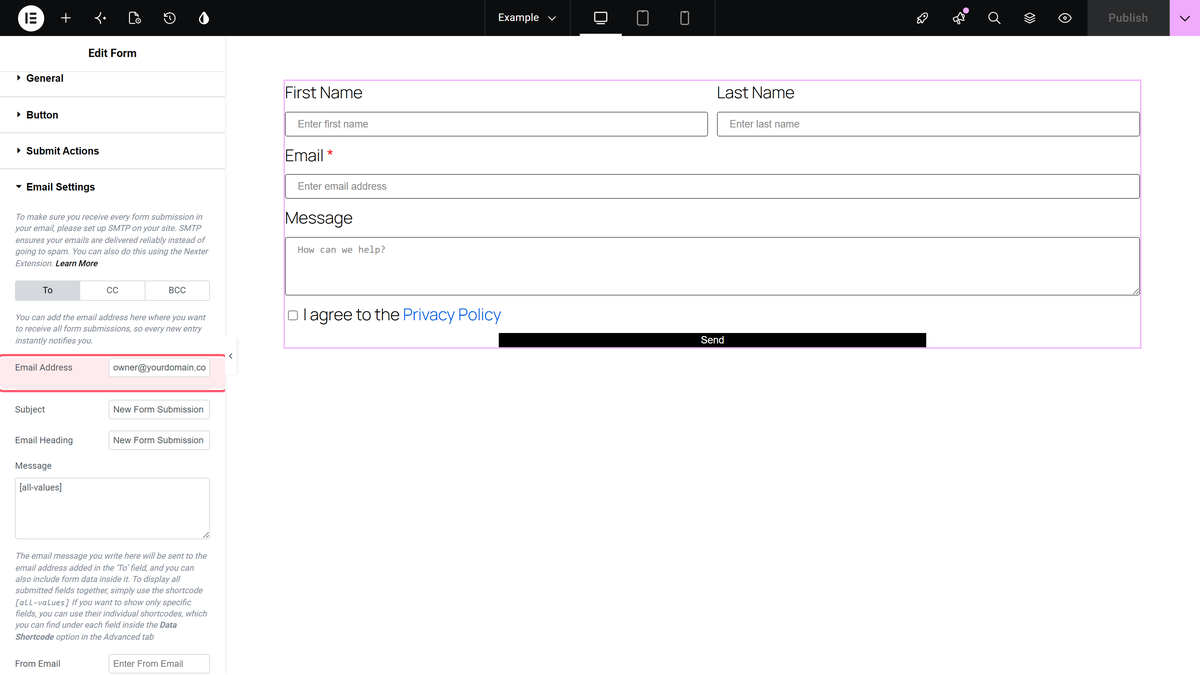Open publish options arrow dropdown

(1184, 18)
